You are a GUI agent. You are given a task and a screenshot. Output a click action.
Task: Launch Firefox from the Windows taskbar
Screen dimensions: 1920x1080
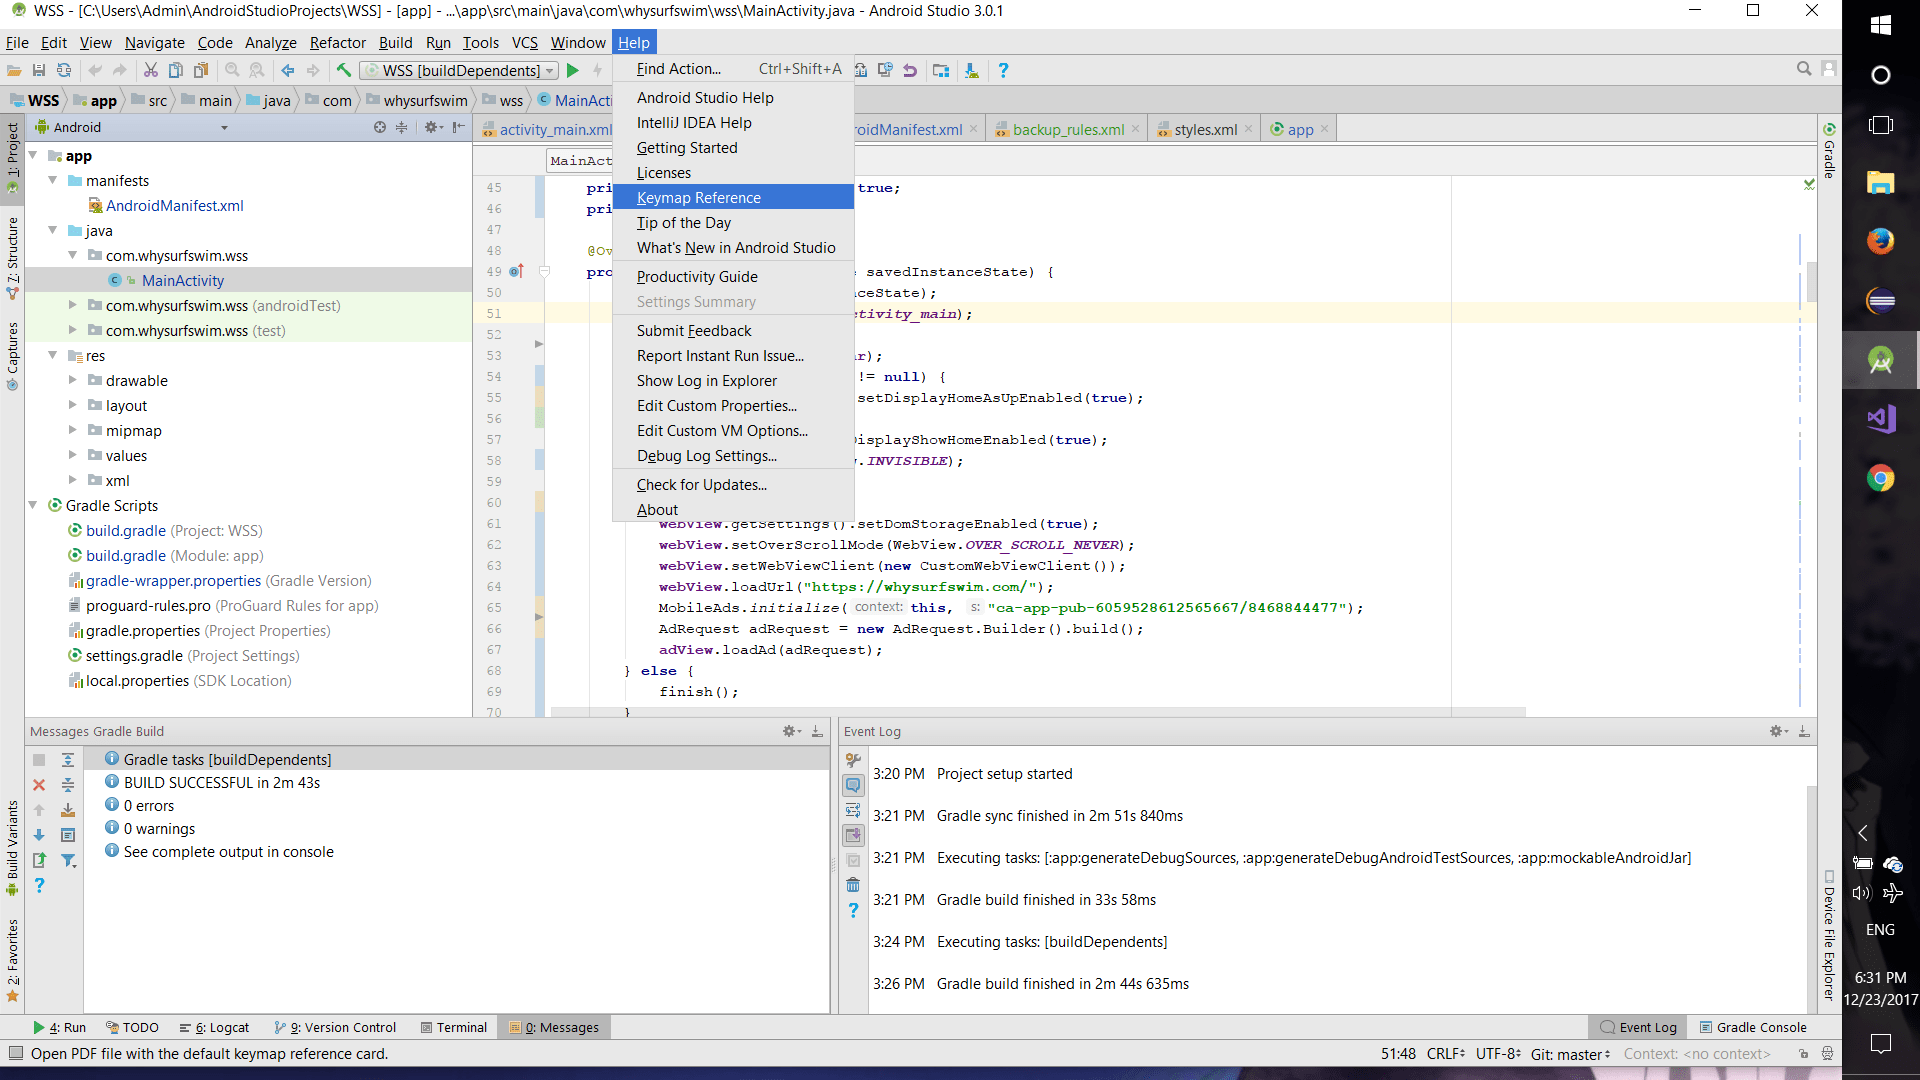click(x=1880, y=240)
